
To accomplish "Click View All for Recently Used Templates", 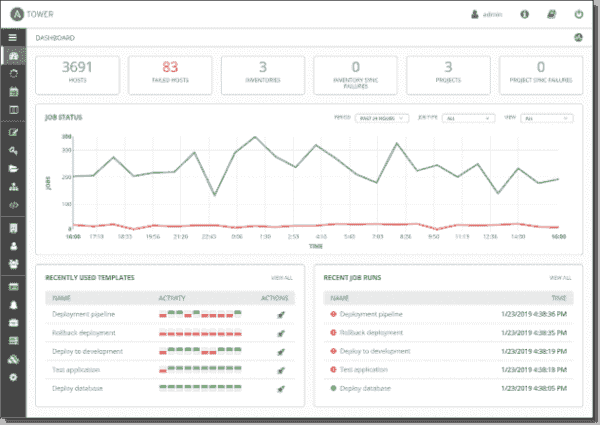I will (282, 277).
